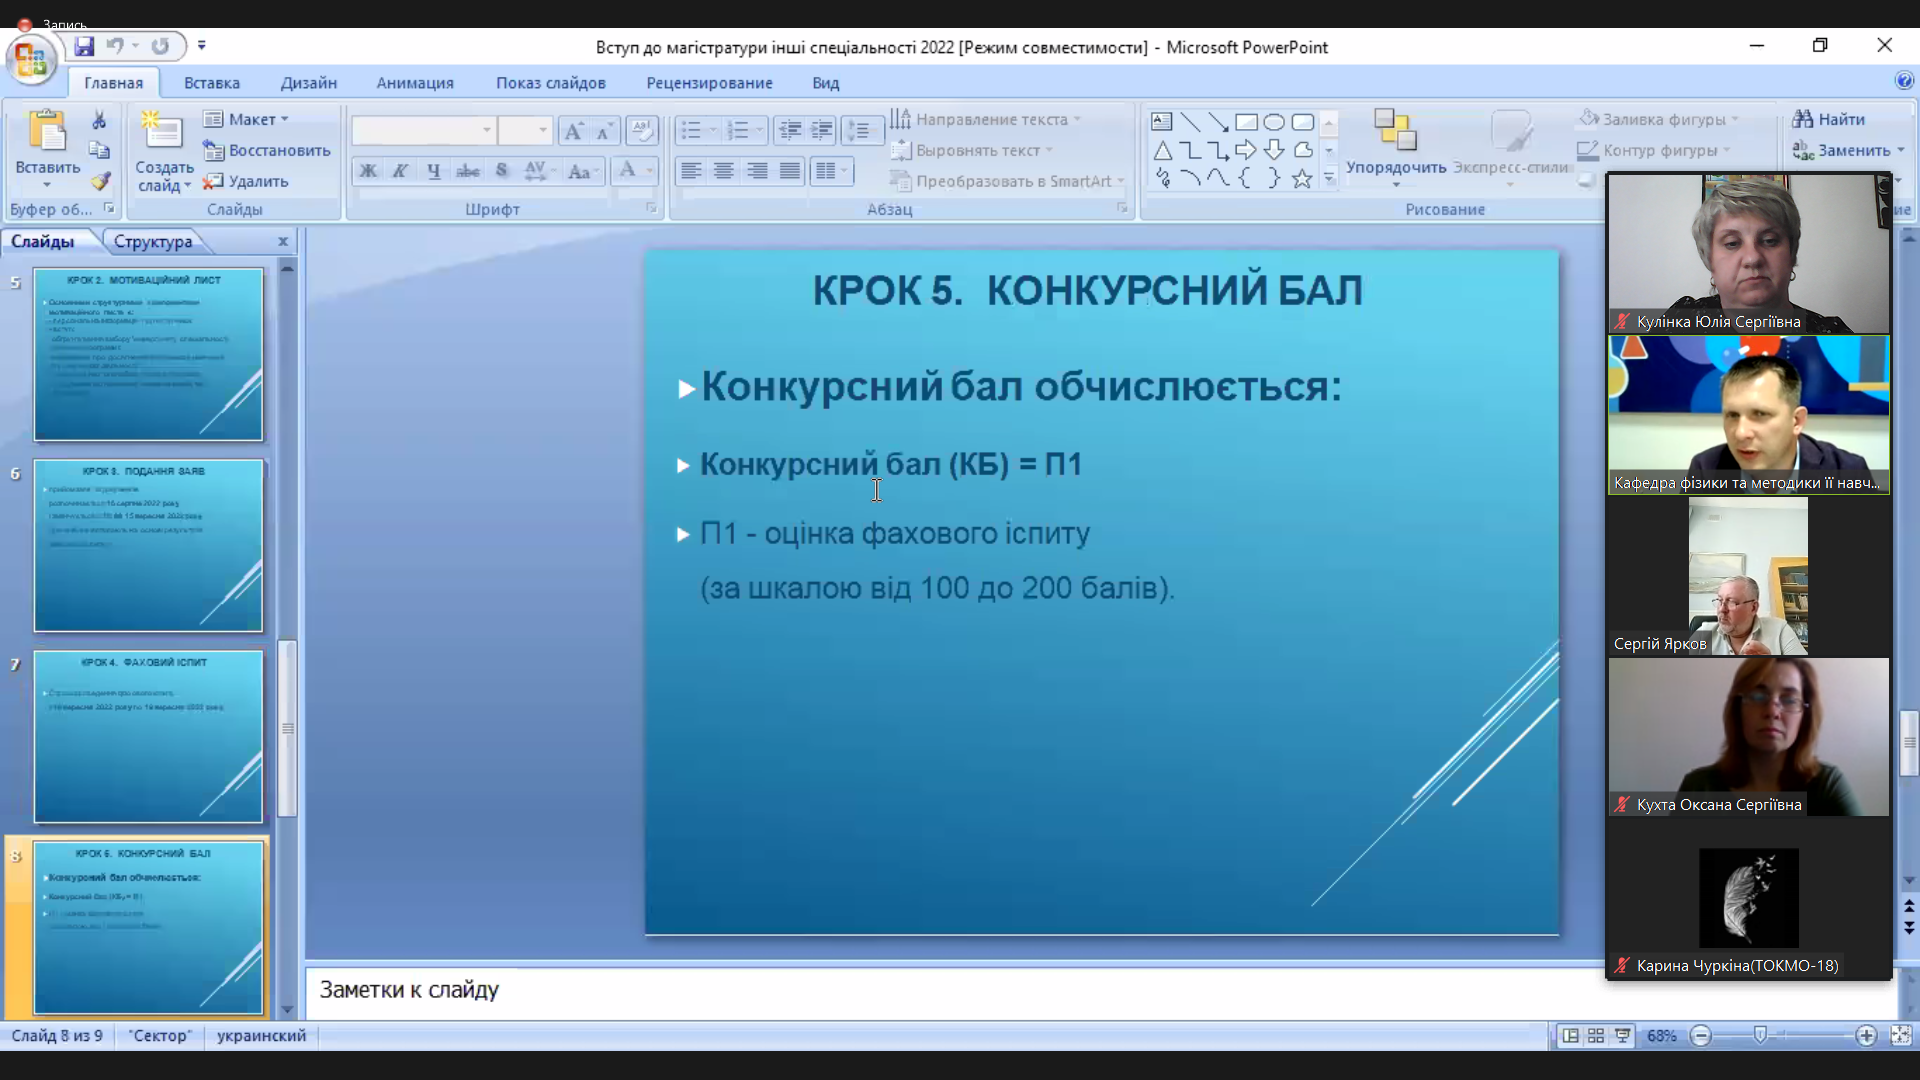This screenshot has height=1080, width=1920.
Task: Decrease font size with the small A
Action: pyautogui.click(x=603, y=131)
